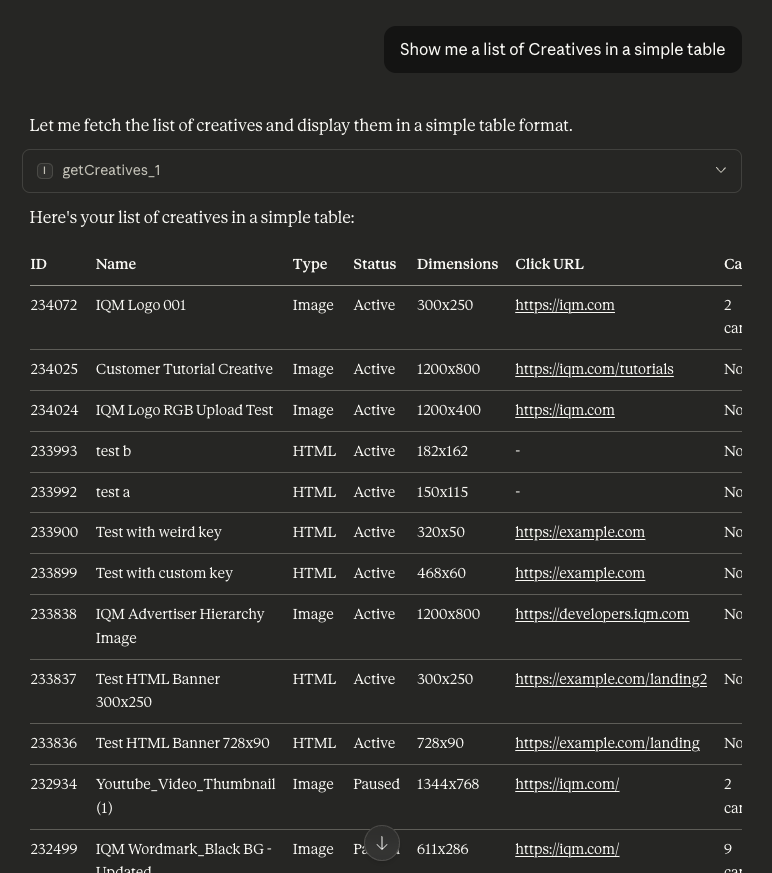The height and width of the screenshot is (873, 772).
Task: Click the name IQM Logo RGB Upload Test
Action: (184, 410)
